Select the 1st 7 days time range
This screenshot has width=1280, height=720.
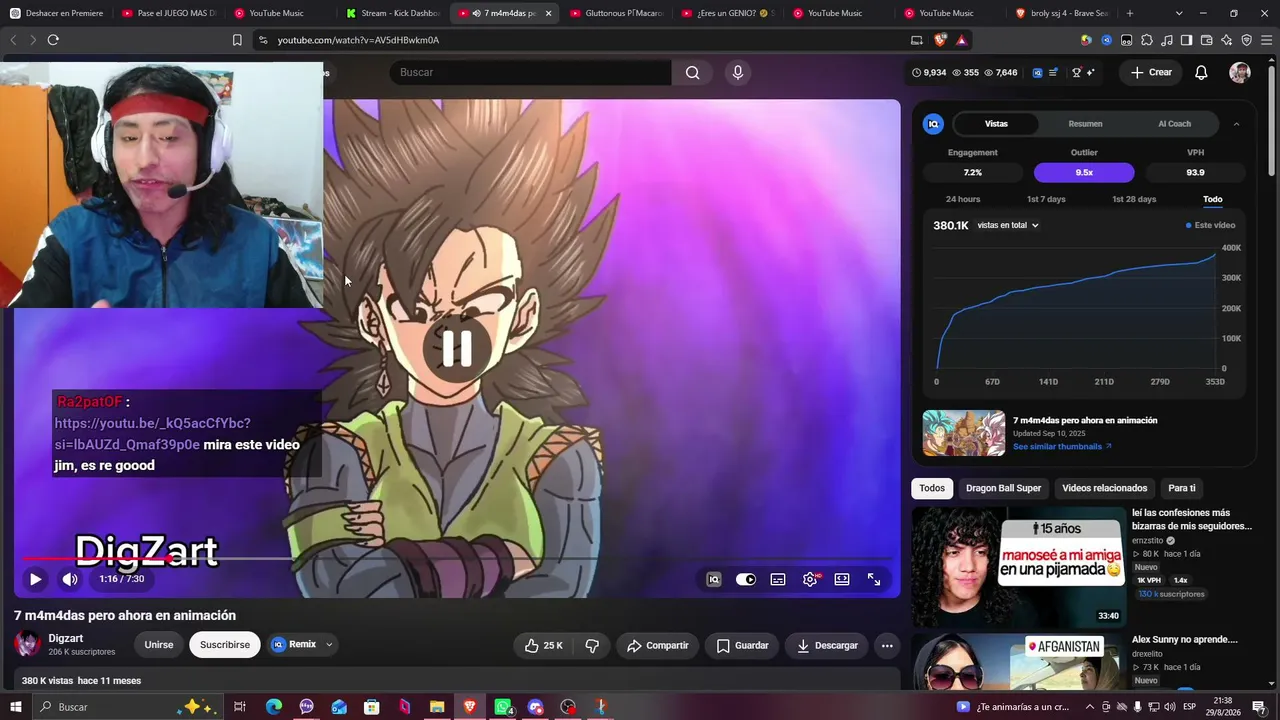point(1046,199)
